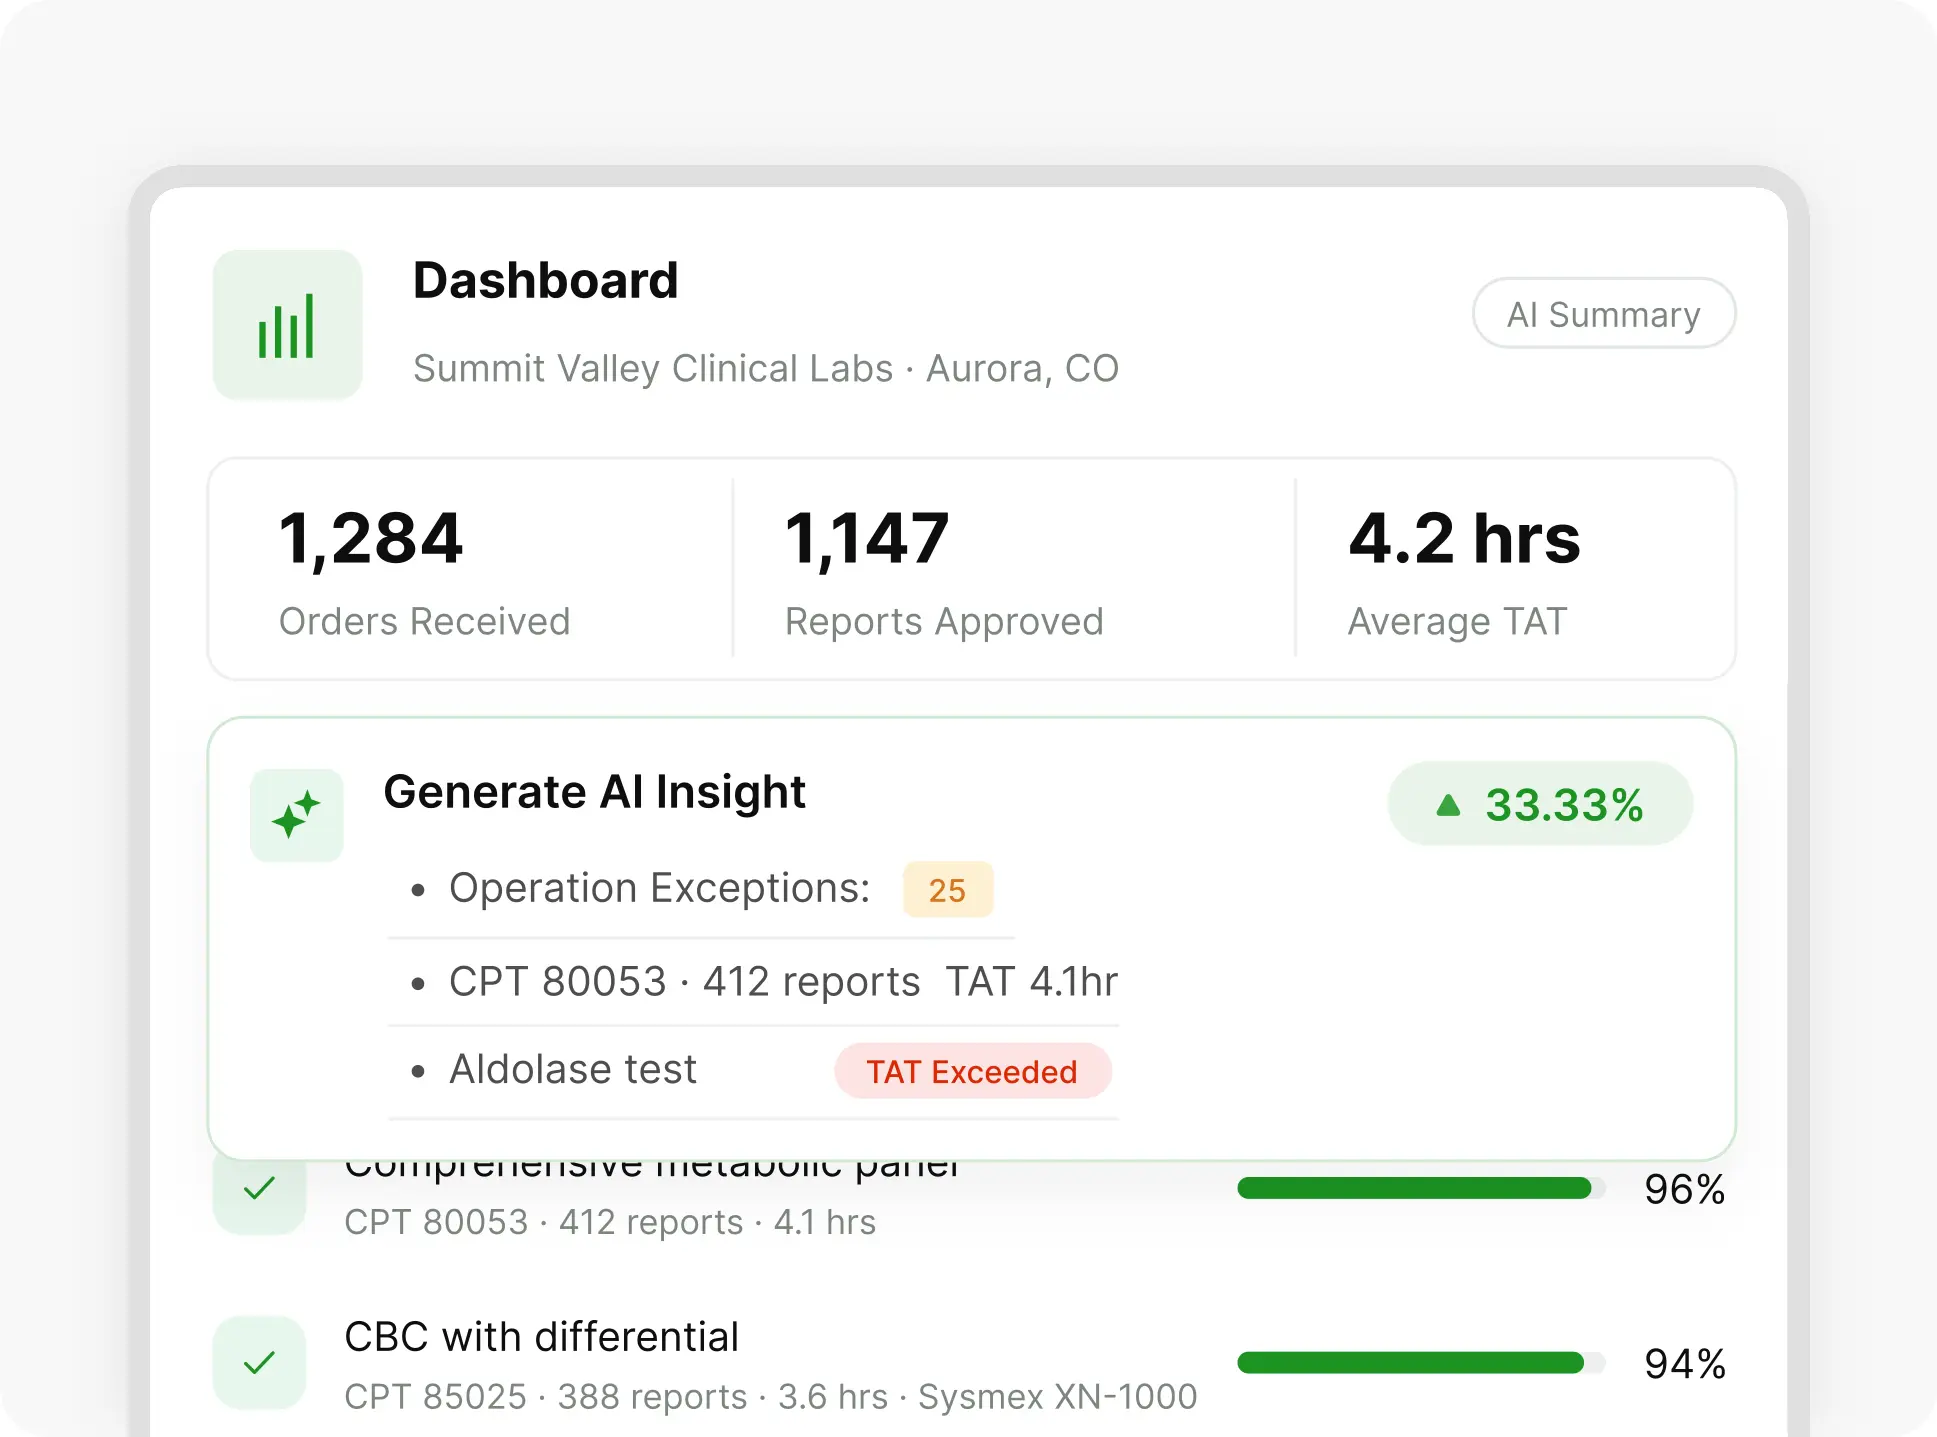Click the 96% progress bar
Image resolution: width=1937 pixels, height=1437 pixels.
(x=1421, y=1188)
